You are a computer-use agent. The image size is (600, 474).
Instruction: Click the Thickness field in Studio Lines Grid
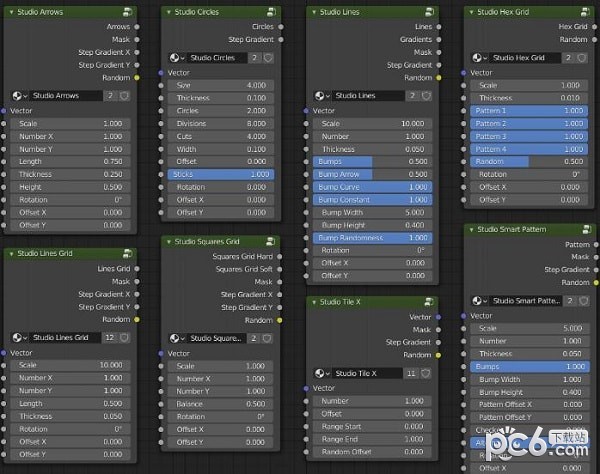tap(70, 416)
